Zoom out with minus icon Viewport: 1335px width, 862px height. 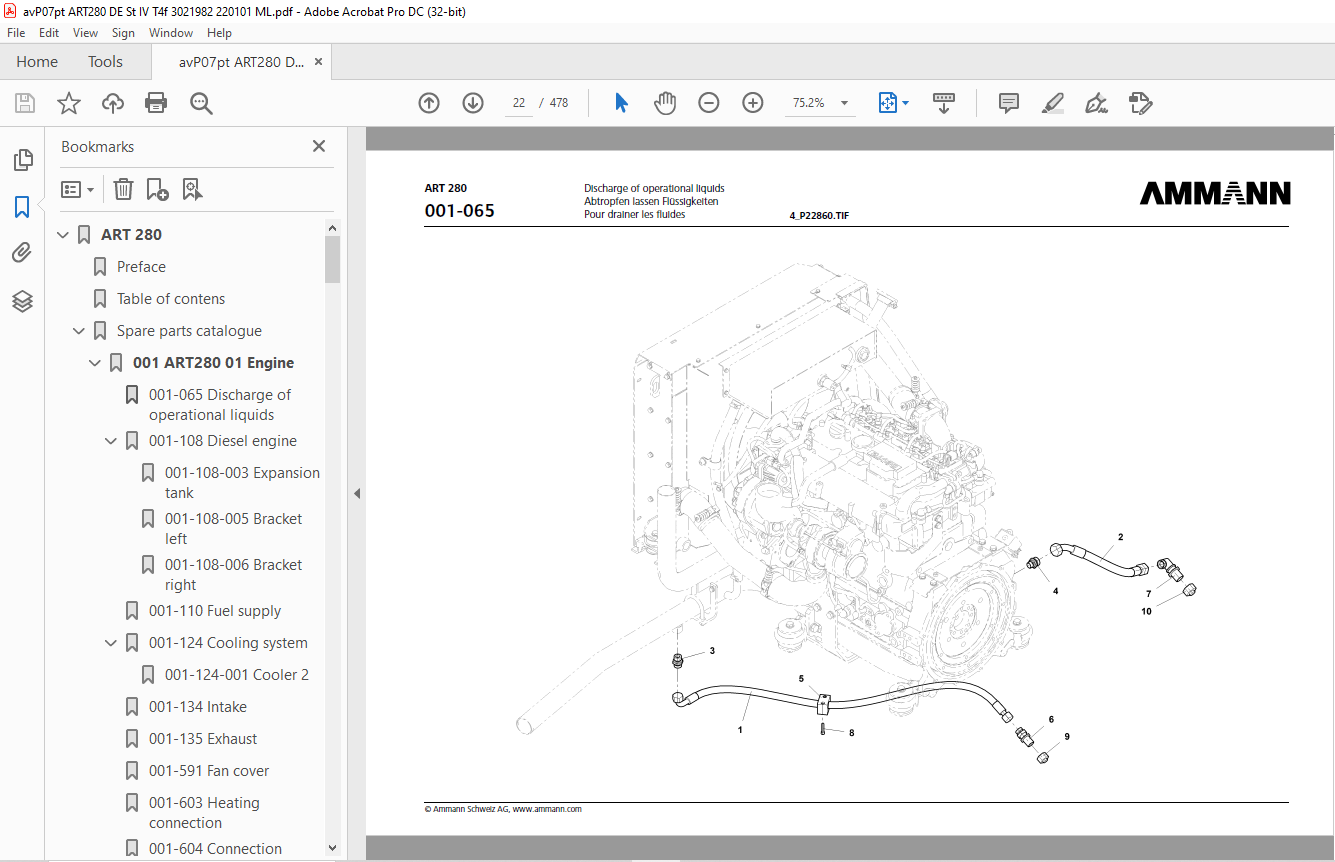[709, 103]
